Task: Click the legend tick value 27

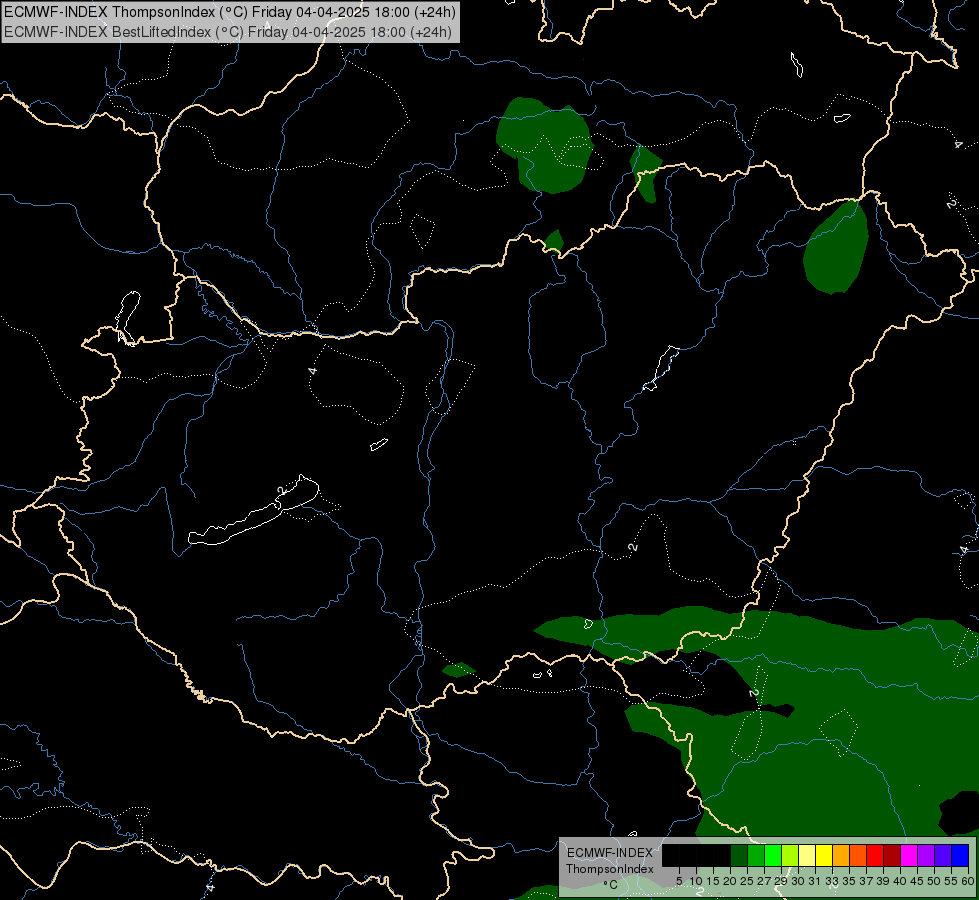Action: click(764, 881)
